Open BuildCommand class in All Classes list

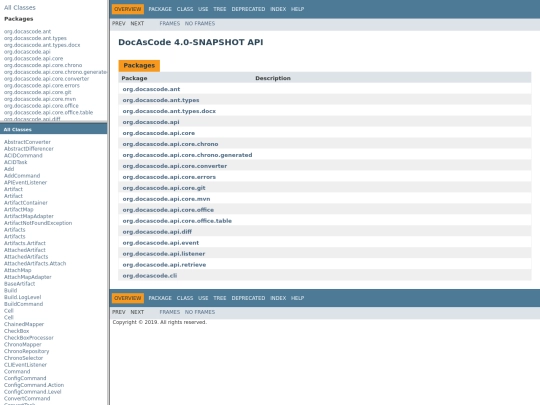point(23,304)
